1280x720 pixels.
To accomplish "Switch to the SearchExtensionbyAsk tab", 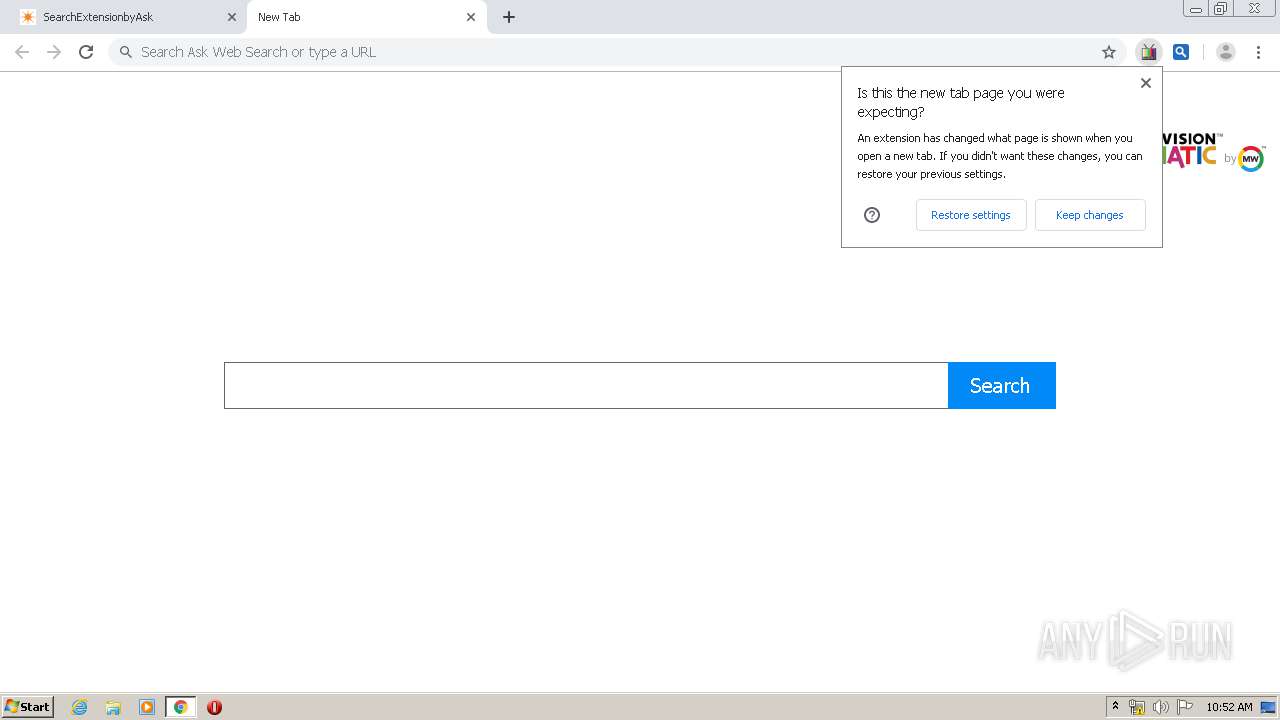I will coord(126,17).
